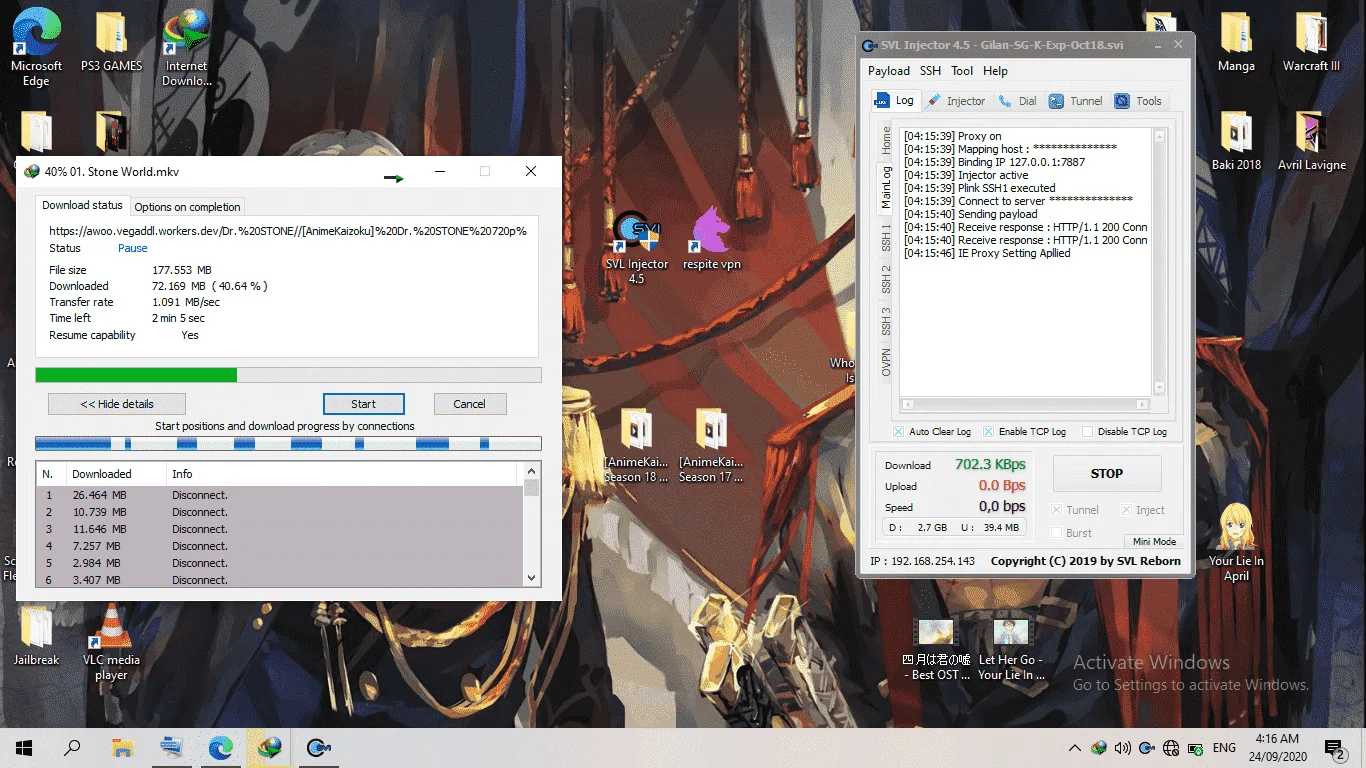Click the volume icon in system tray

click(x=1122, y=748)
